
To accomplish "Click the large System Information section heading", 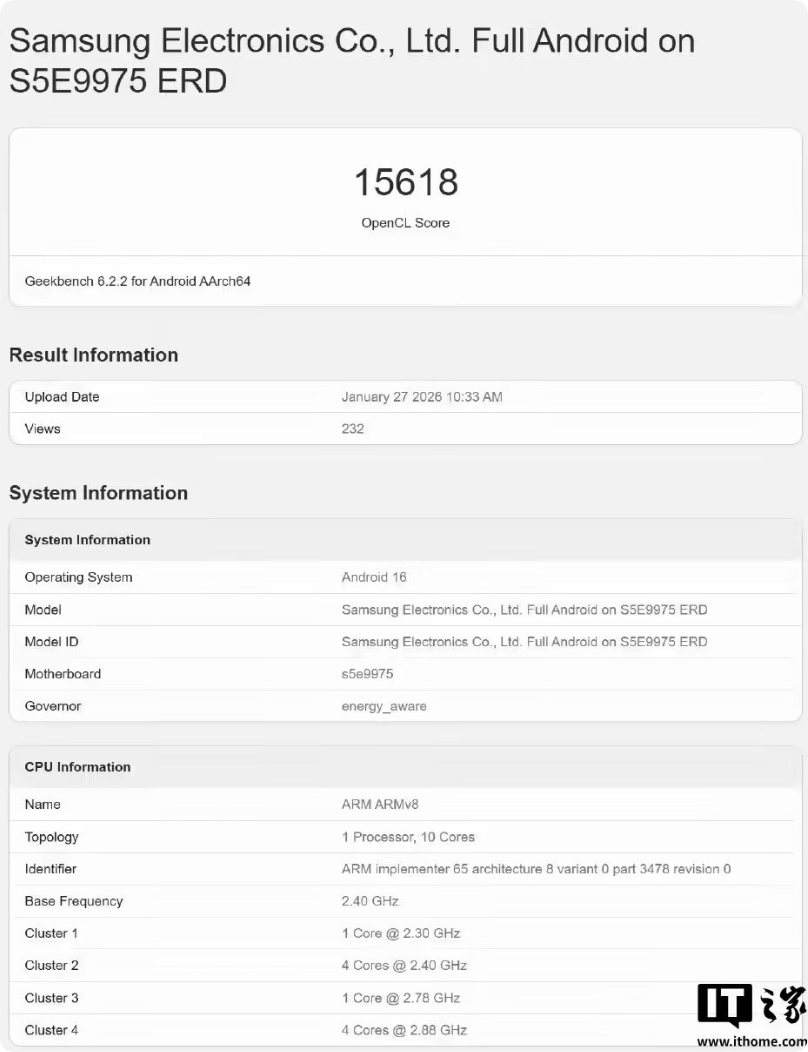I will click(99, 493).
